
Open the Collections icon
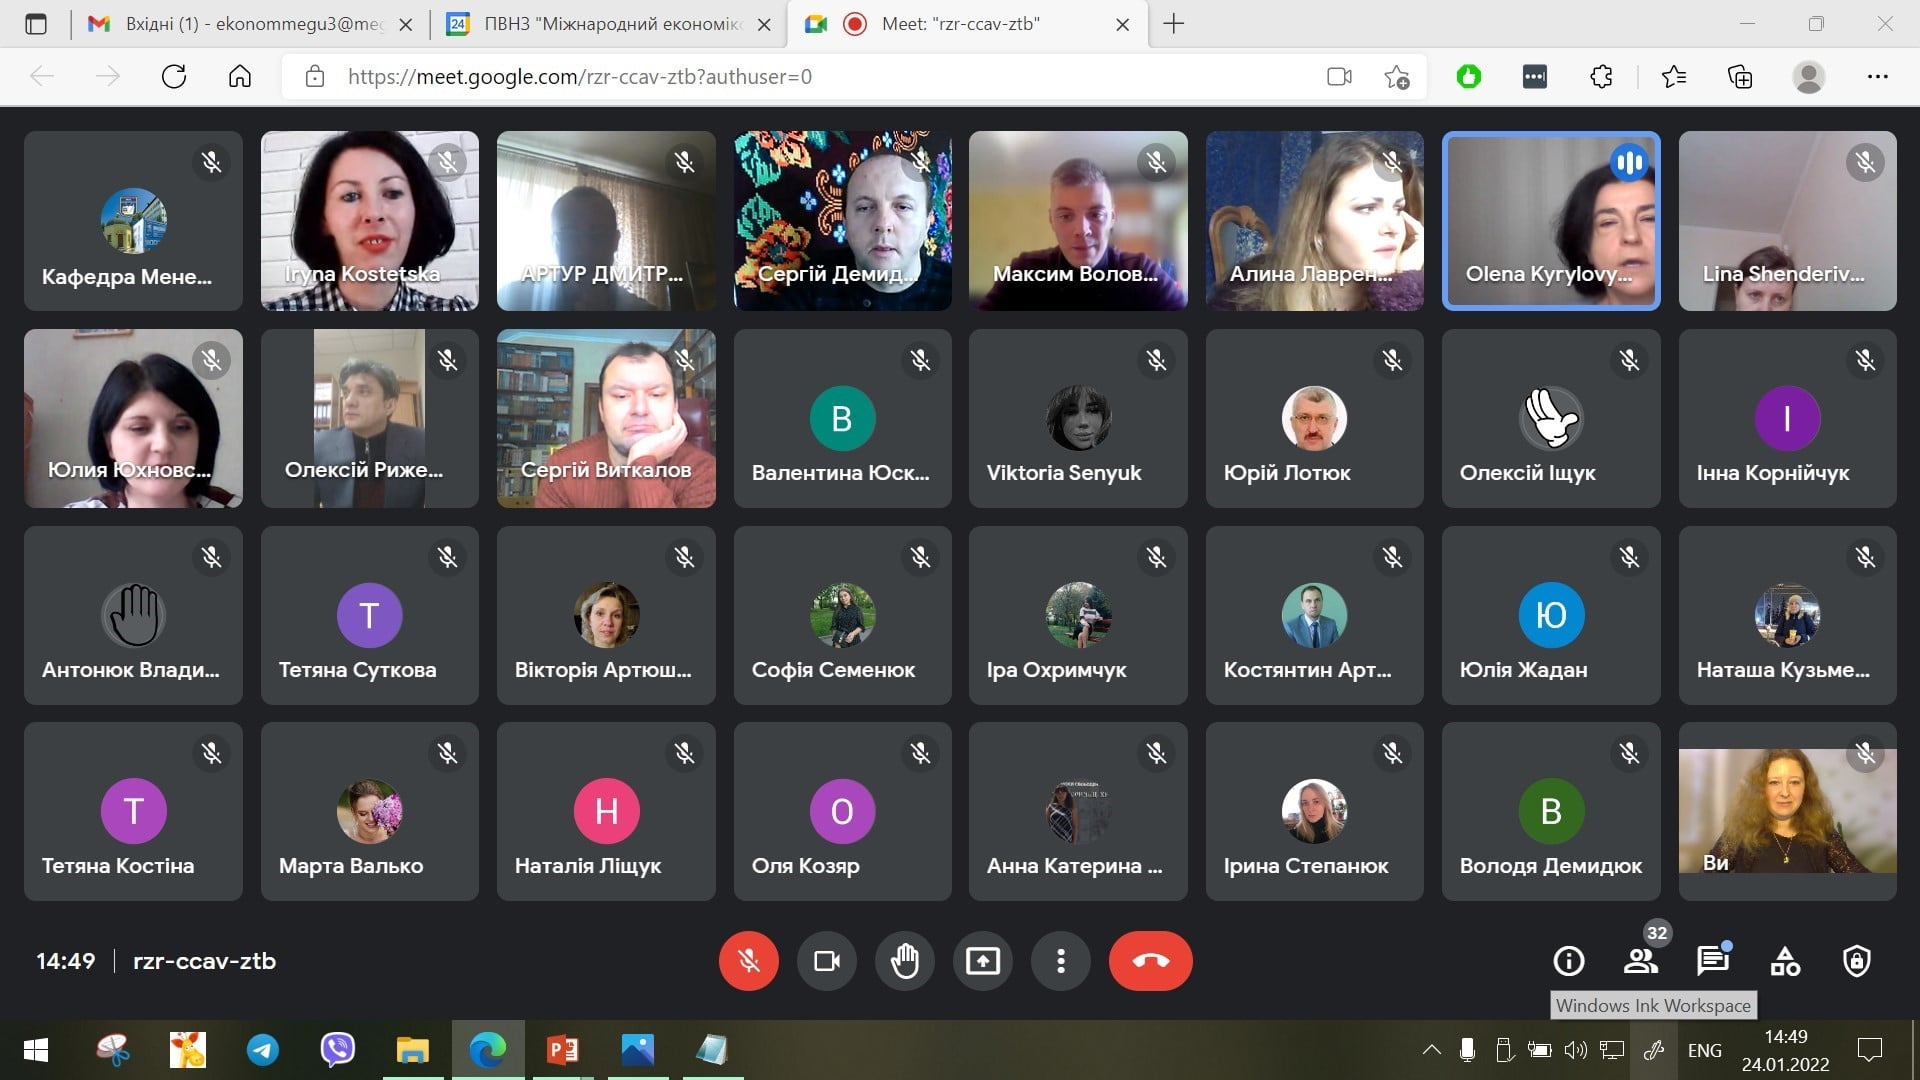(1740, 76)
